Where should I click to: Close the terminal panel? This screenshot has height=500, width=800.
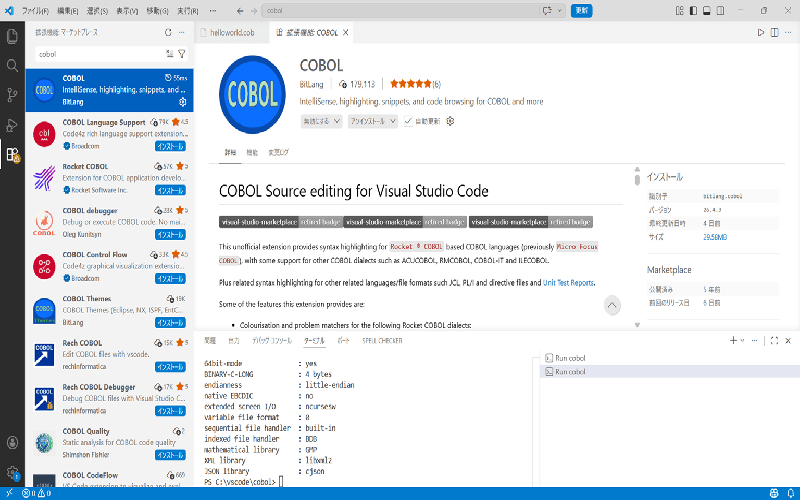point(788,340)
